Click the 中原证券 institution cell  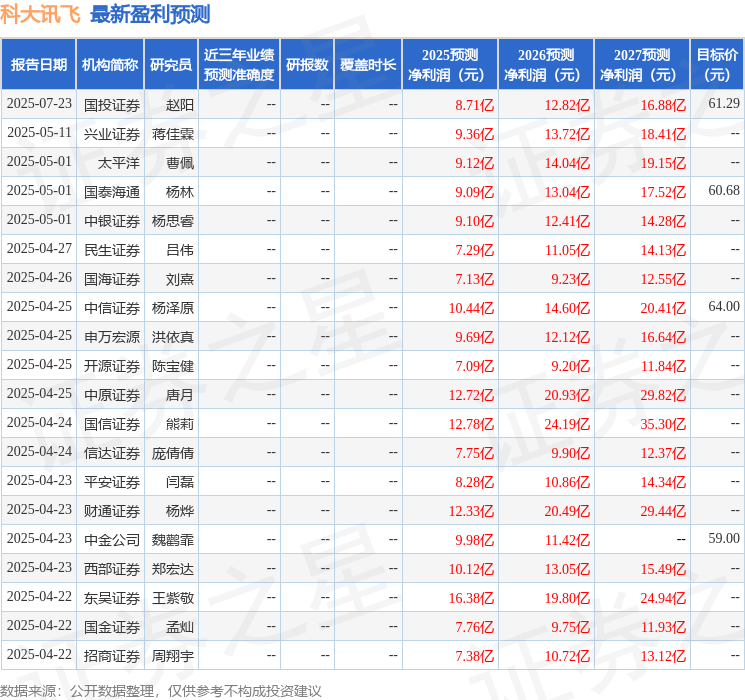[112, 395]
